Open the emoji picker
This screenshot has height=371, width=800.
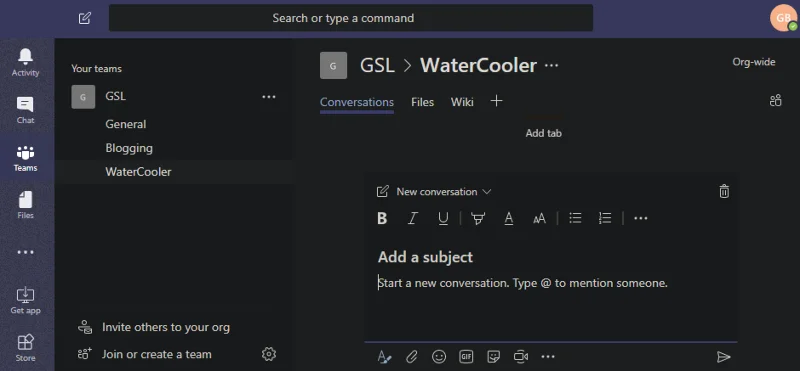[x=439, y=357]
